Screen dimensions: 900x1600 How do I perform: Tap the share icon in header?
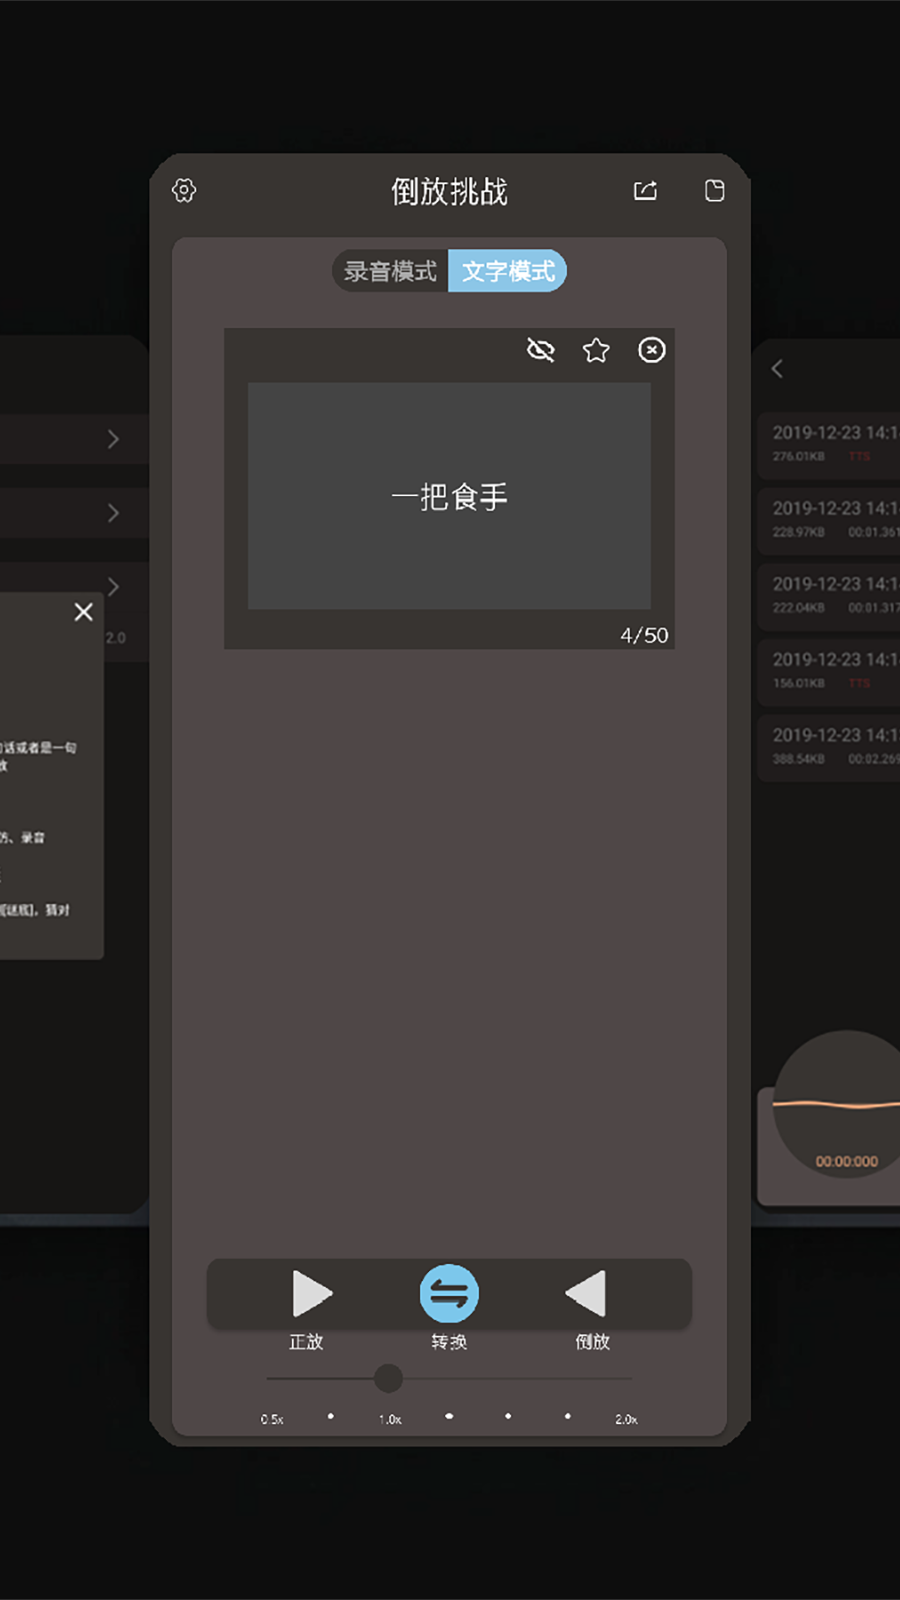pyautogui.click(x=645, y=190)
